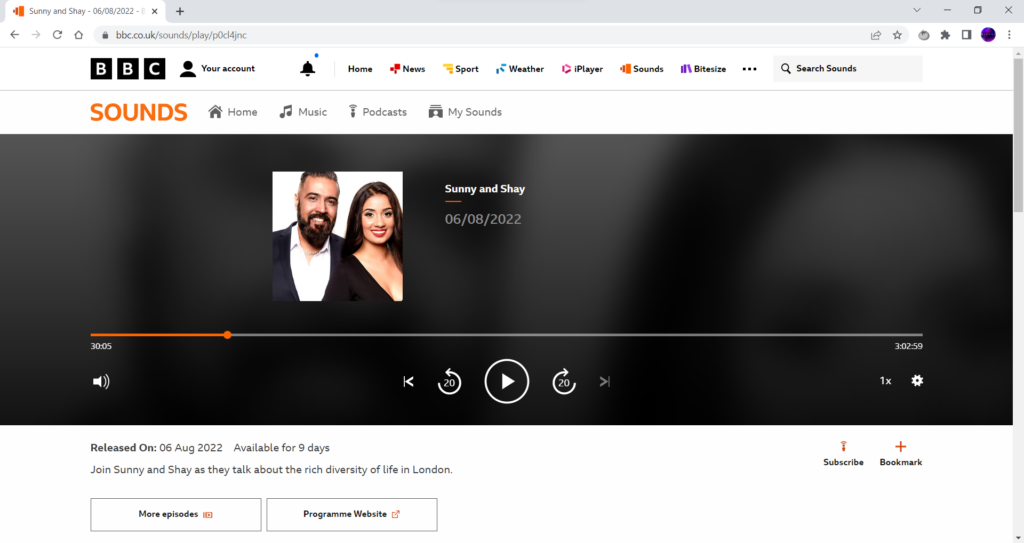
Task: Open the browser home page icon
Action: (79, 35)
